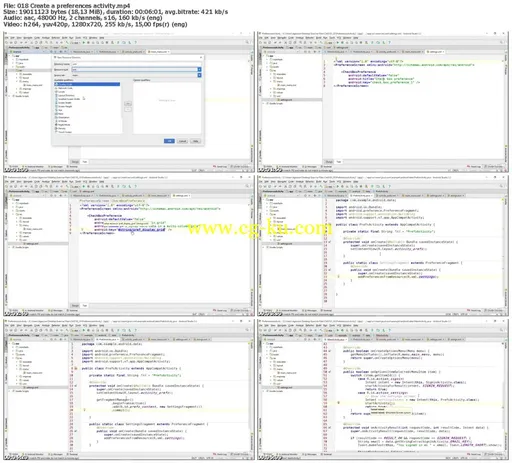Image resolution: width=512 pixels, height=463 pixels.
Task: Open the File menu in the first thumbnail
Action: coord(7,38)
